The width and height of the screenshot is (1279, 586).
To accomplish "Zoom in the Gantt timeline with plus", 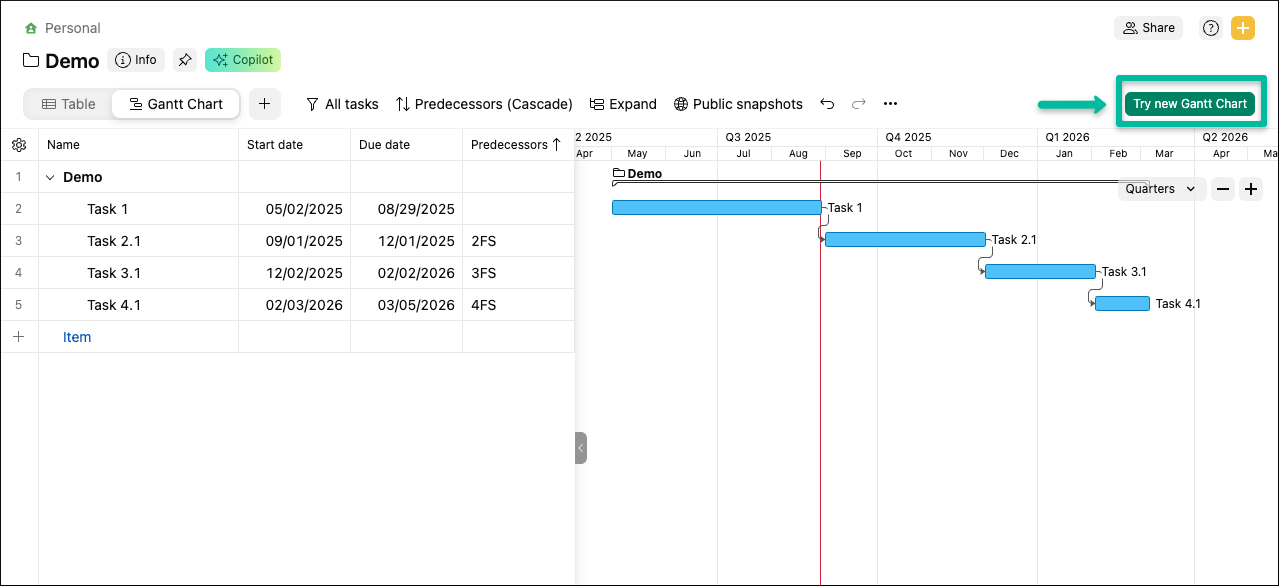I will point(1250,188).
